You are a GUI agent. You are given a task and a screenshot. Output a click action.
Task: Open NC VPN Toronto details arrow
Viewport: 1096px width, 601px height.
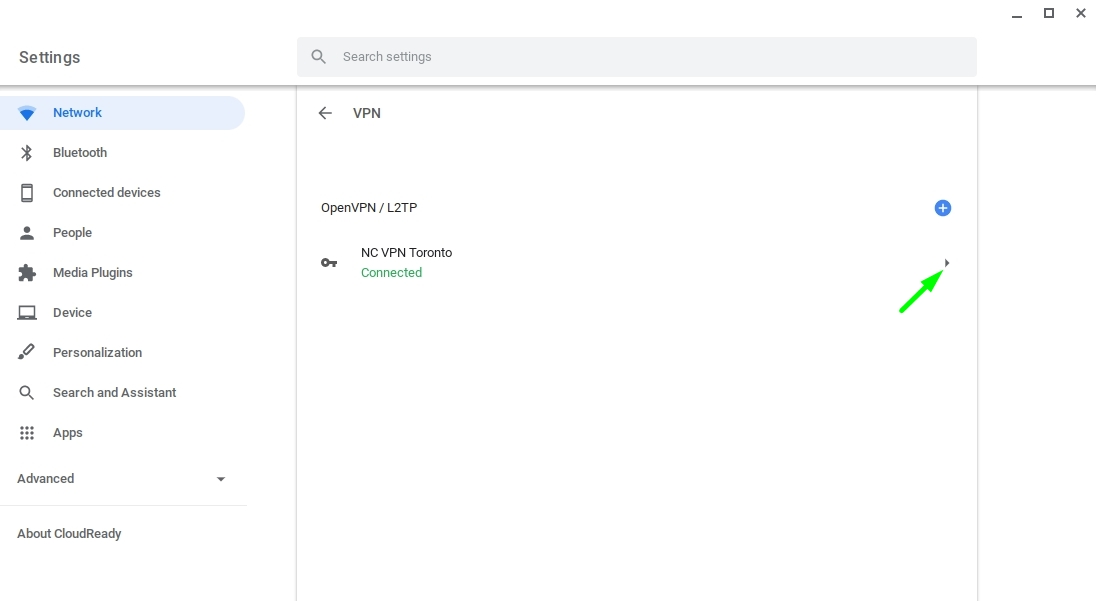tap(946, 263)
